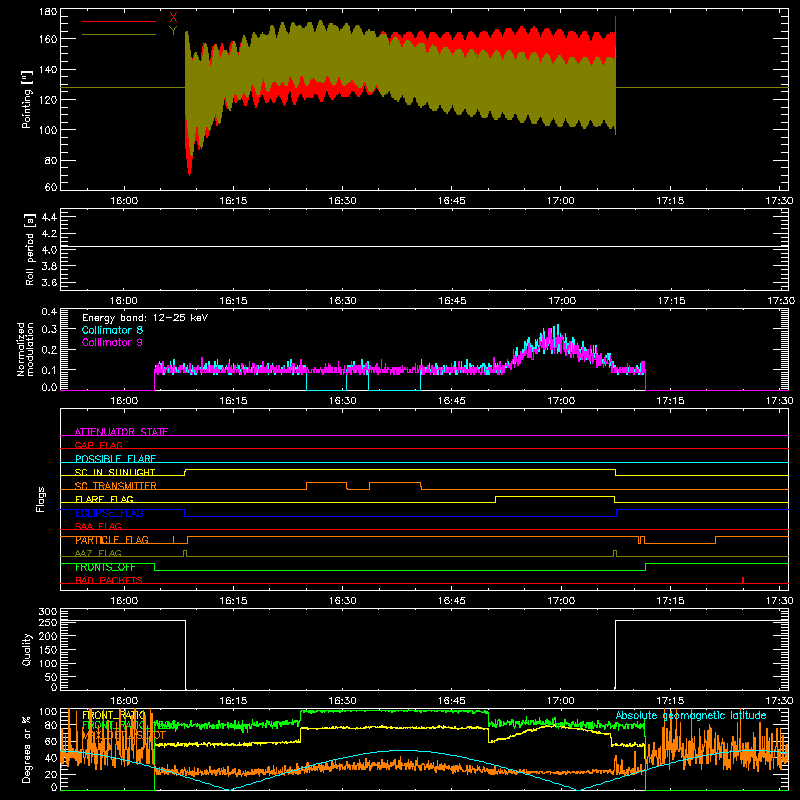Select the ATTENUATOR_STATE flag label
The image size is (800, 800).
click(121, 432)
